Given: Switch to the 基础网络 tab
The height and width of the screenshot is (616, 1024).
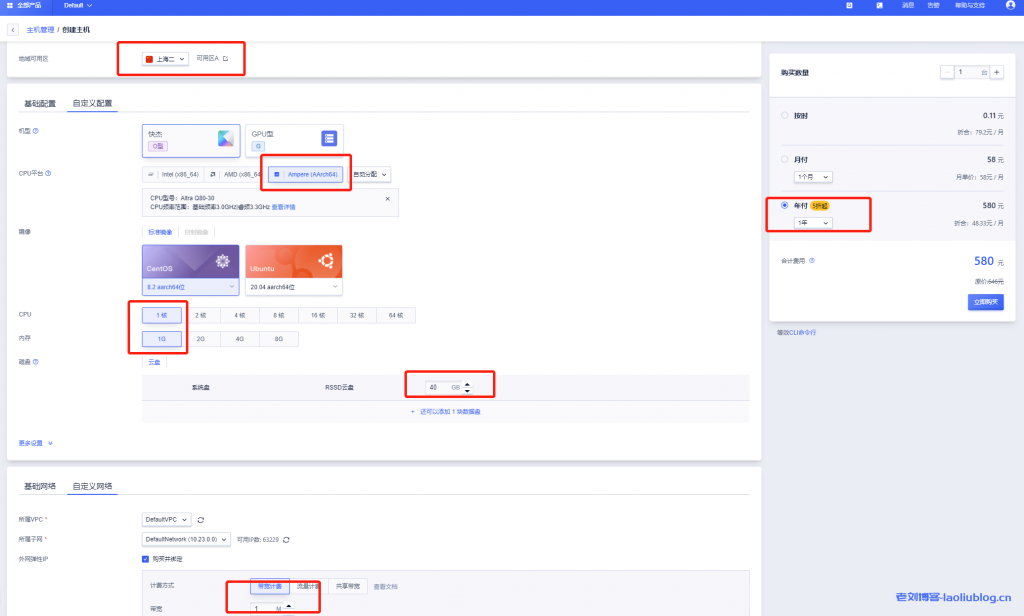Looking at the screenshot, I should tap(40, 487).
